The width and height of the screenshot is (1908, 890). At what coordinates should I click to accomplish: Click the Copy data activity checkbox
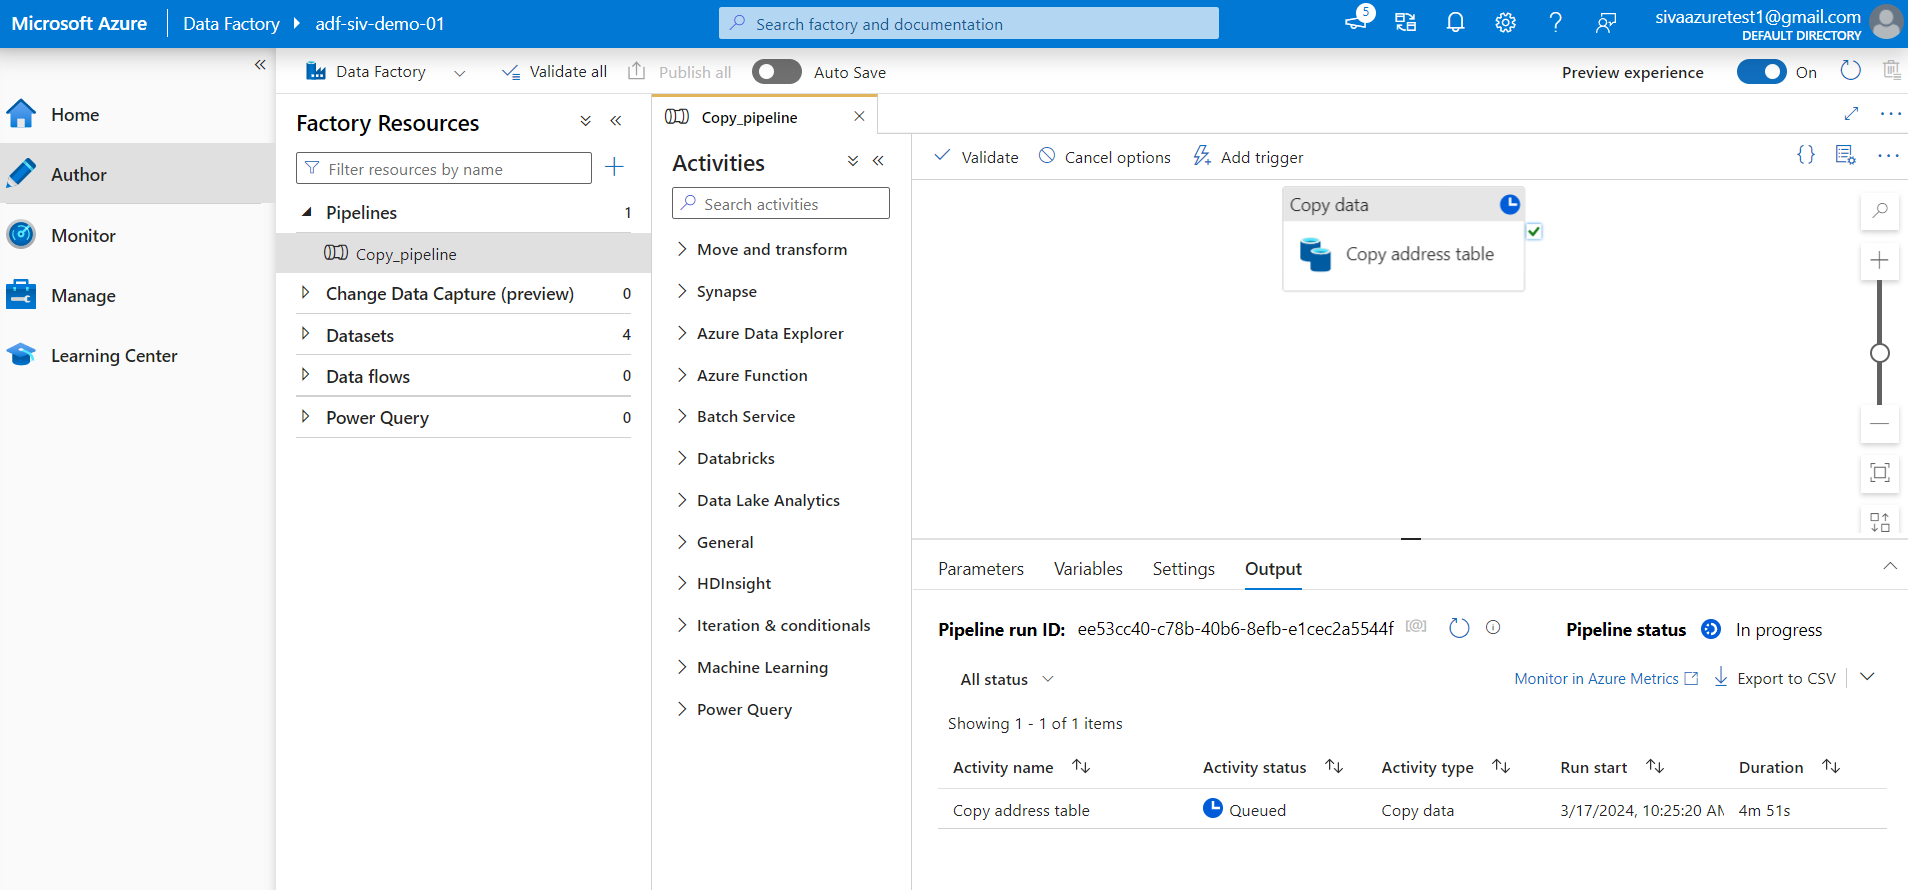pos(1534,231)
